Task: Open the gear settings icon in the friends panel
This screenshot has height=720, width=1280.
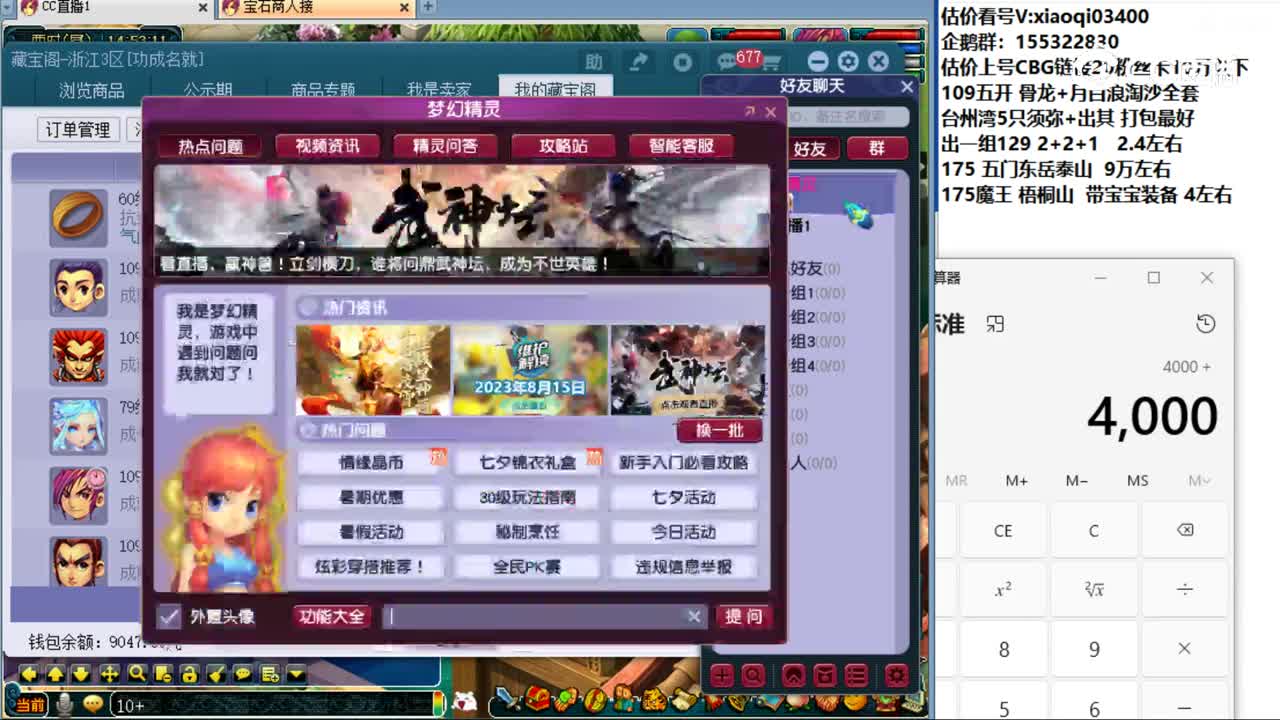Action: (x=894, y=676)
